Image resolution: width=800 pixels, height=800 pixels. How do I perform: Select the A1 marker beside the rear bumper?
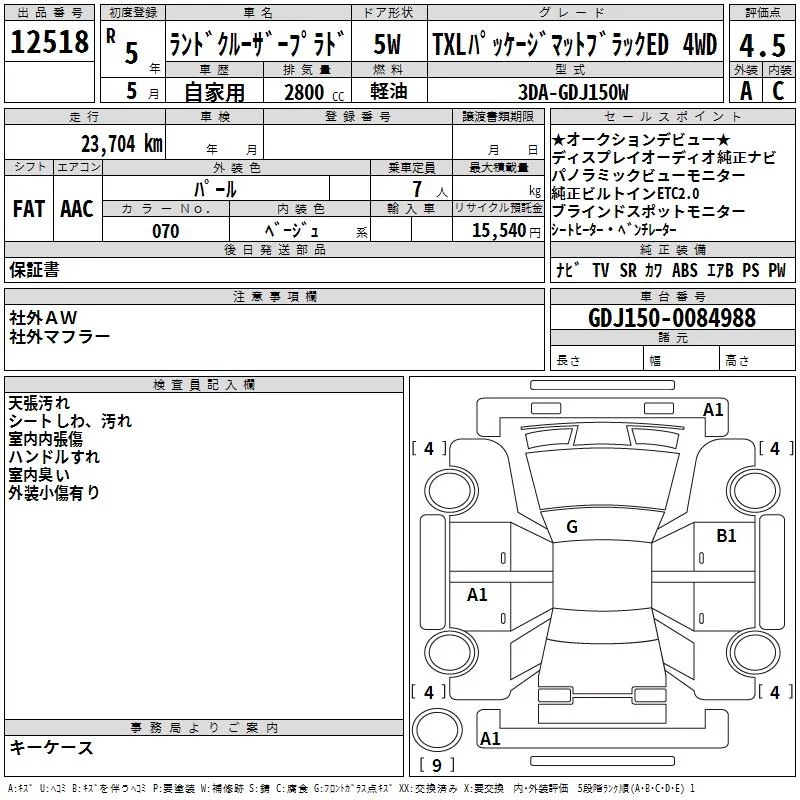[490, 739]
